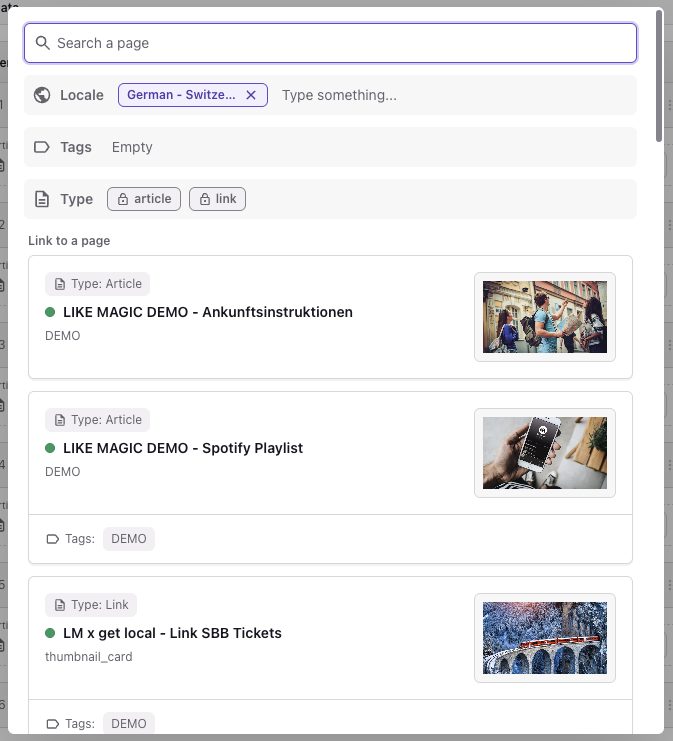The image size is (673, 741).
Task: Click the DEMO tag on SBB Tickets card
Action: pos(129,723)
